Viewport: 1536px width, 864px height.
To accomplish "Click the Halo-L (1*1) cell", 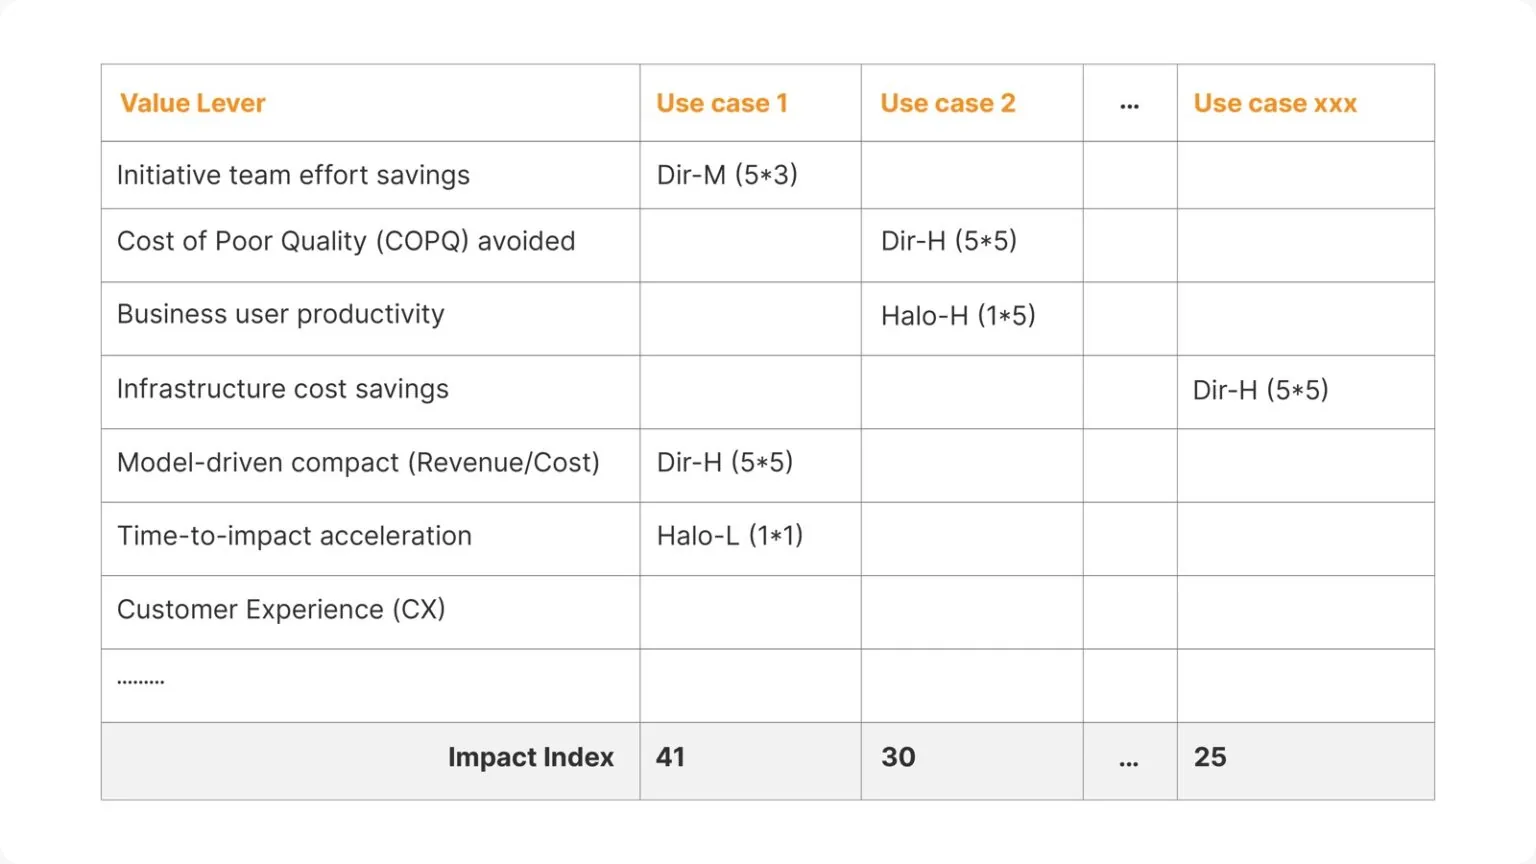I will click(730, 536).
